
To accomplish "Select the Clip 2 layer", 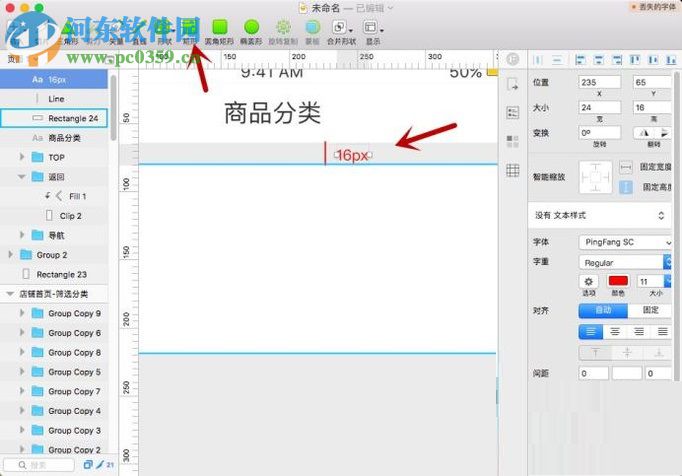I will [x=54, y=216].
